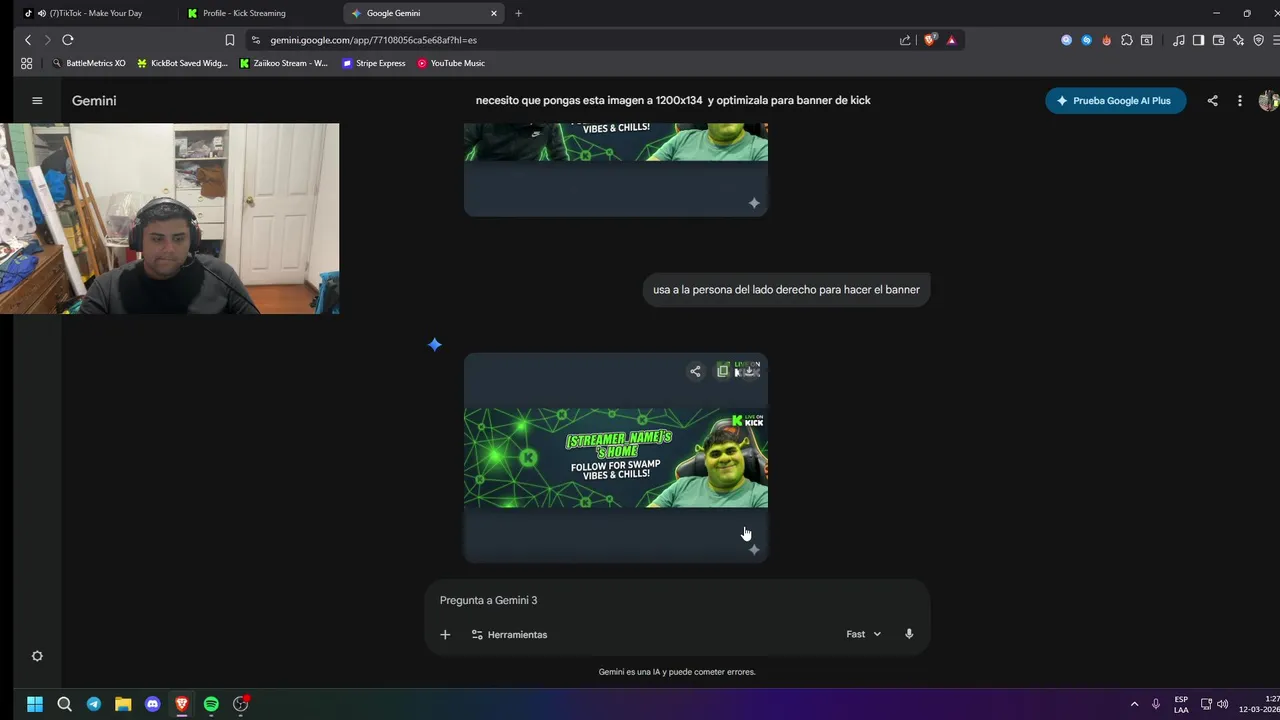Reload the current browser page

[x=67, y=40]
